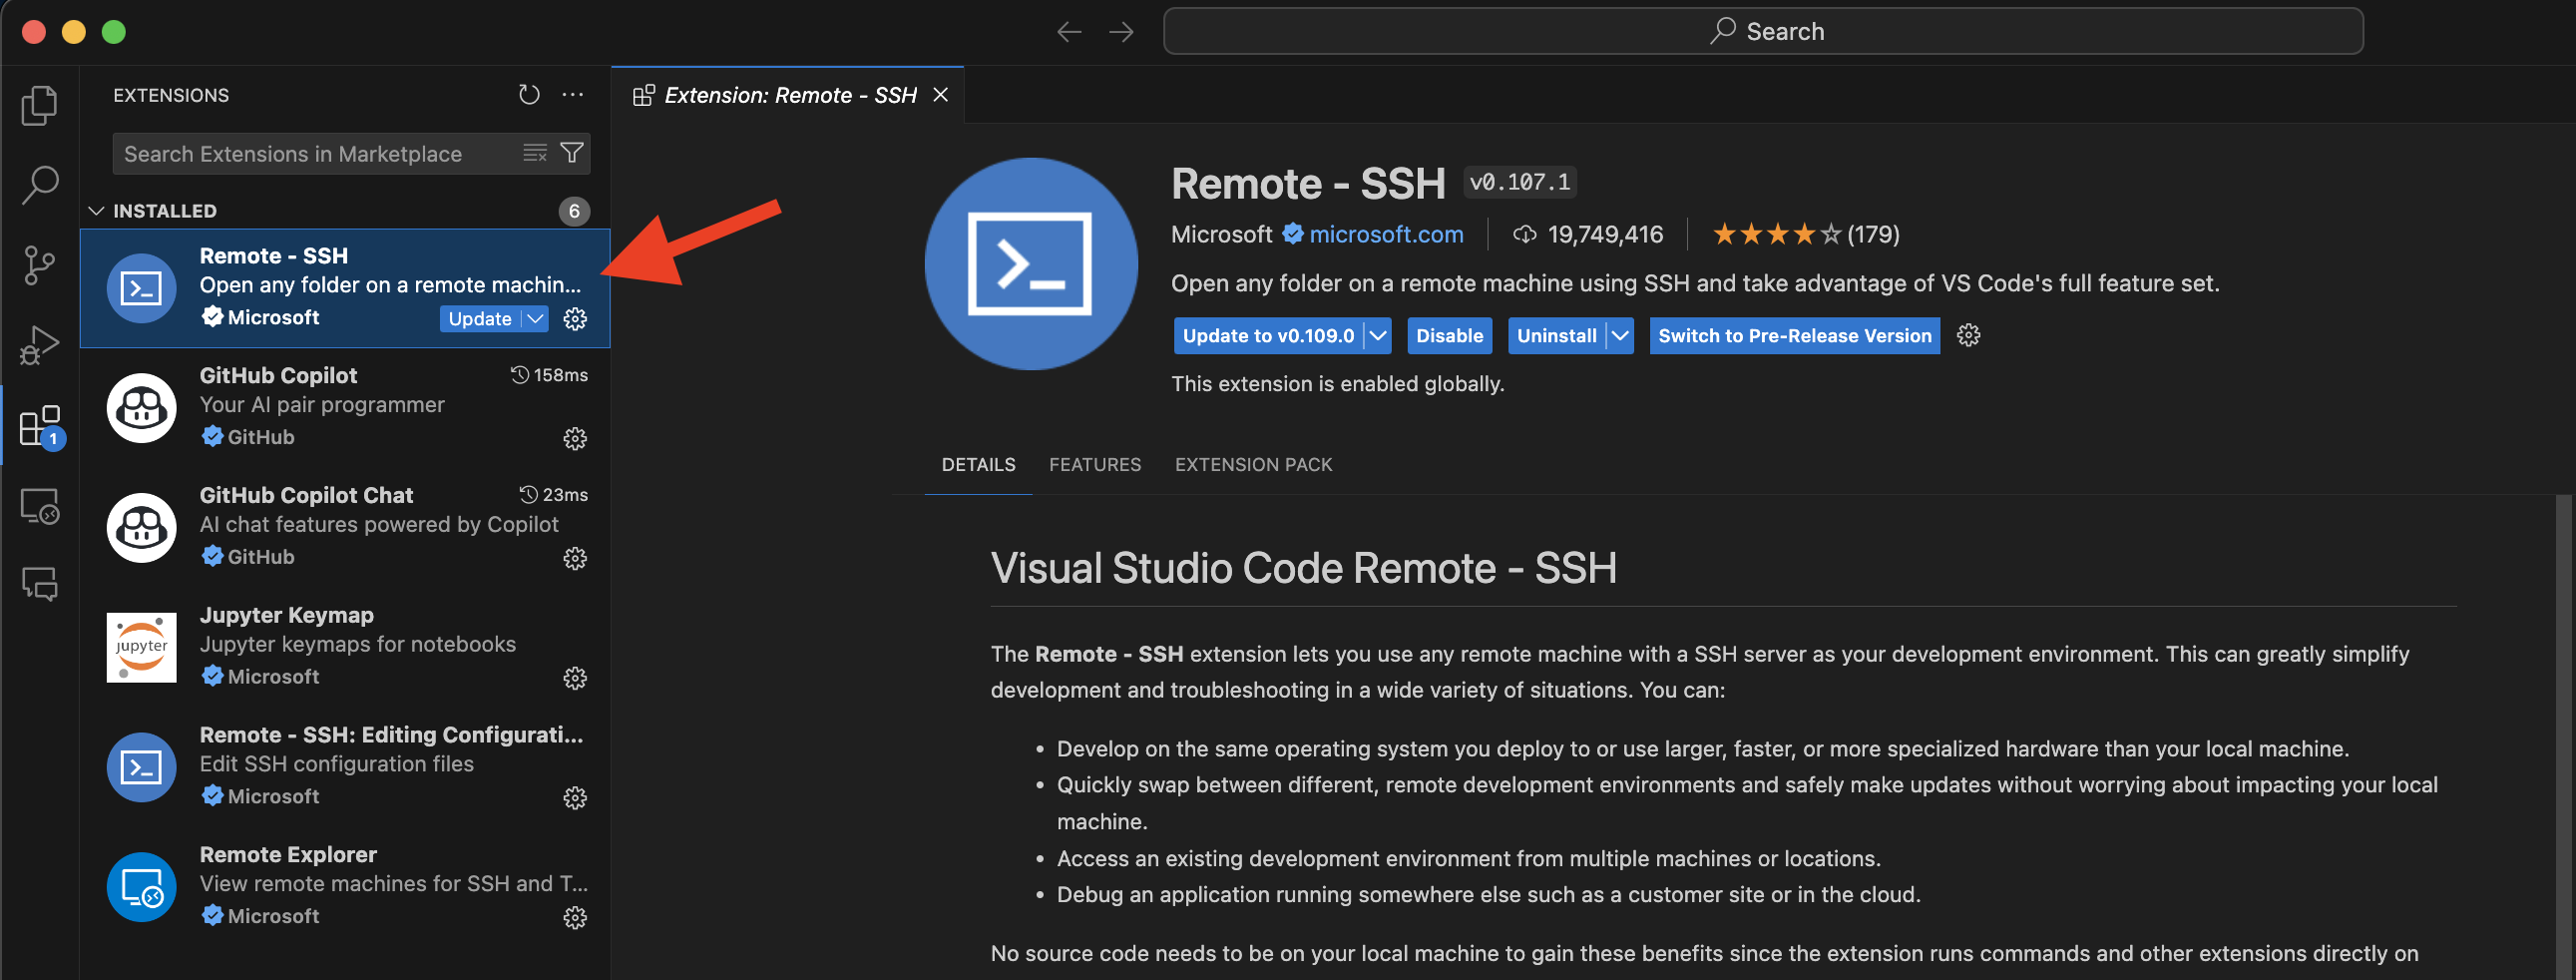The image size is (2576, 980).
Task: Open the Run and Debug icon
Action: [x=40, y=343]
